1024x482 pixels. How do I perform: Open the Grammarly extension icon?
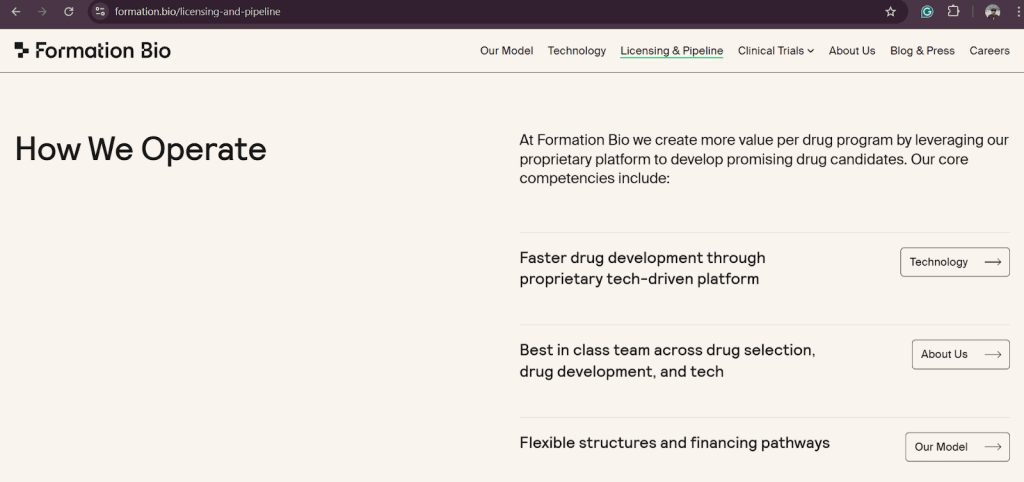point(927,12)
